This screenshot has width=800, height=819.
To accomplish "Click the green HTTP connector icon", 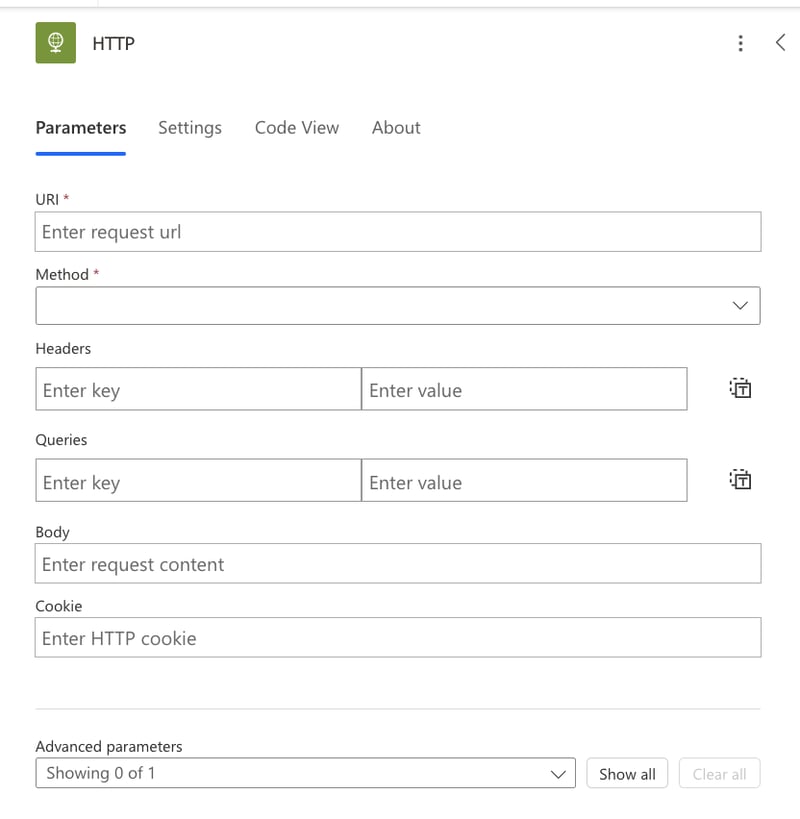I will (56, 43).
